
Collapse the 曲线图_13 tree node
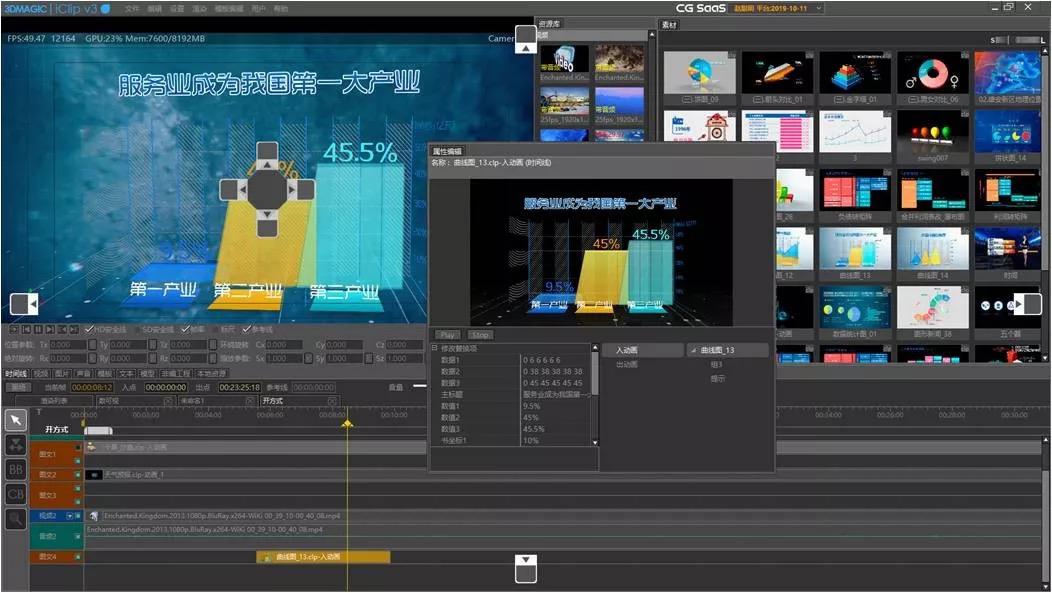[x=692, y=350]
